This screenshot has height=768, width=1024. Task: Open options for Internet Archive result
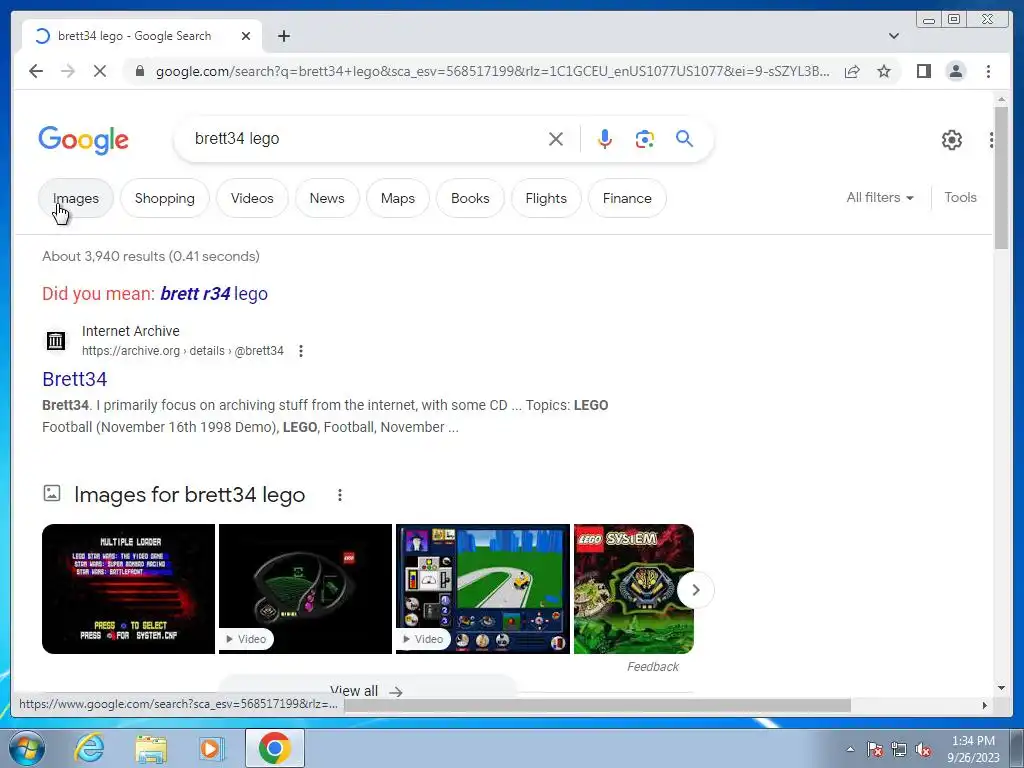(300, 351)
